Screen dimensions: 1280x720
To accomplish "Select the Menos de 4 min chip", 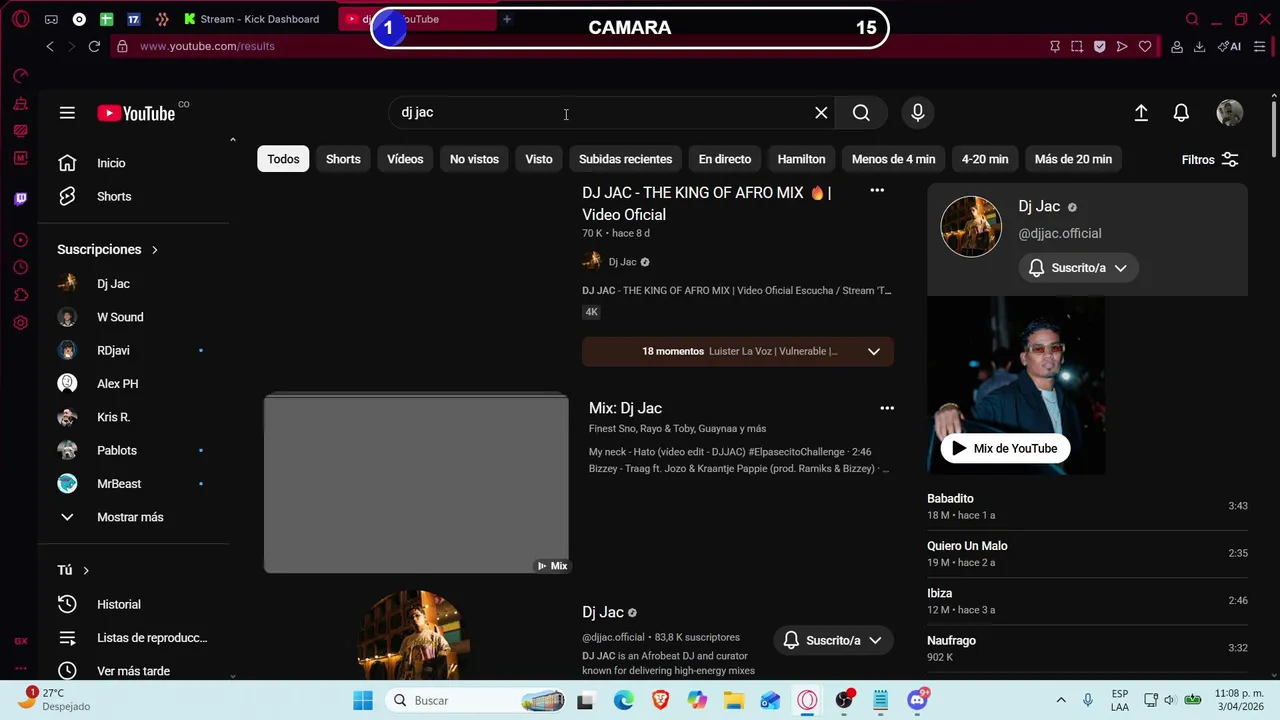I will [893, 159].
